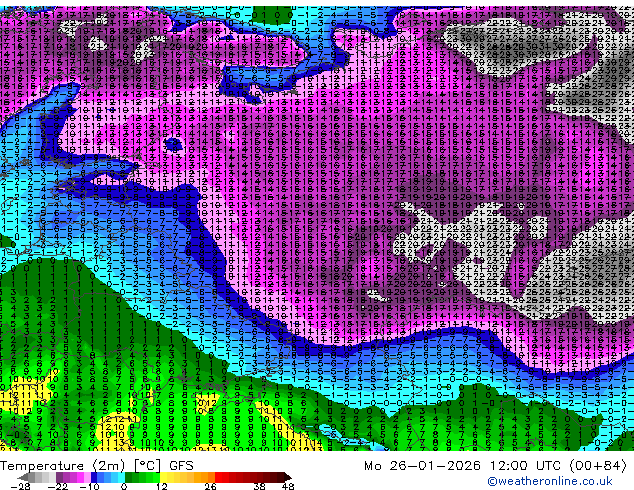Click the legend label '-28'
The image size is (634, 490).
click(x=20, y=486)
